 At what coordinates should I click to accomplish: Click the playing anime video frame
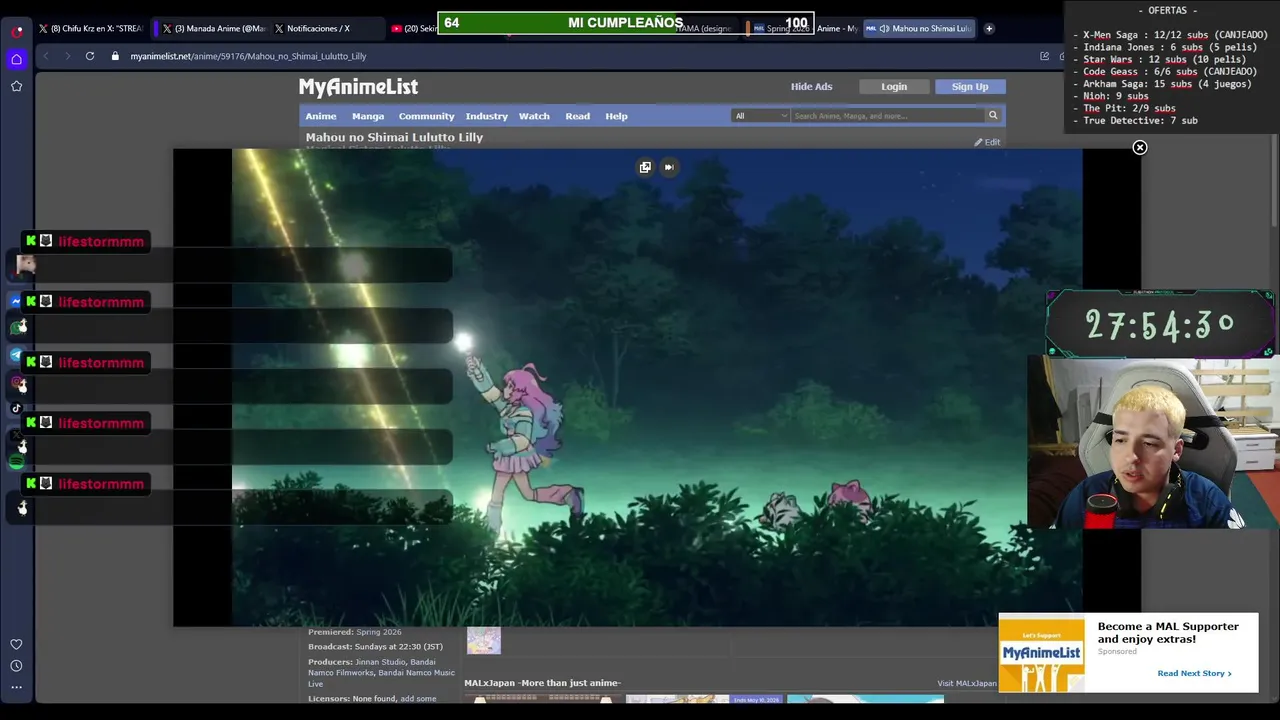pos(657,388)
